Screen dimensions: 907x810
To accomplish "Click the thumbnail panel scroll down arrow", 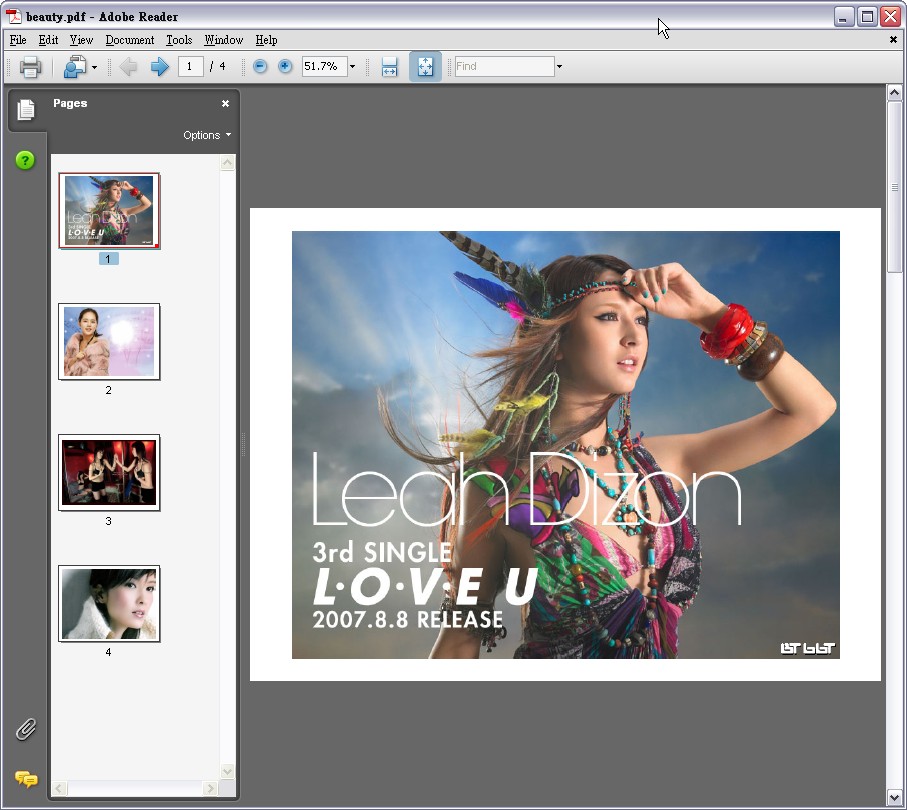I will (227, 771).
